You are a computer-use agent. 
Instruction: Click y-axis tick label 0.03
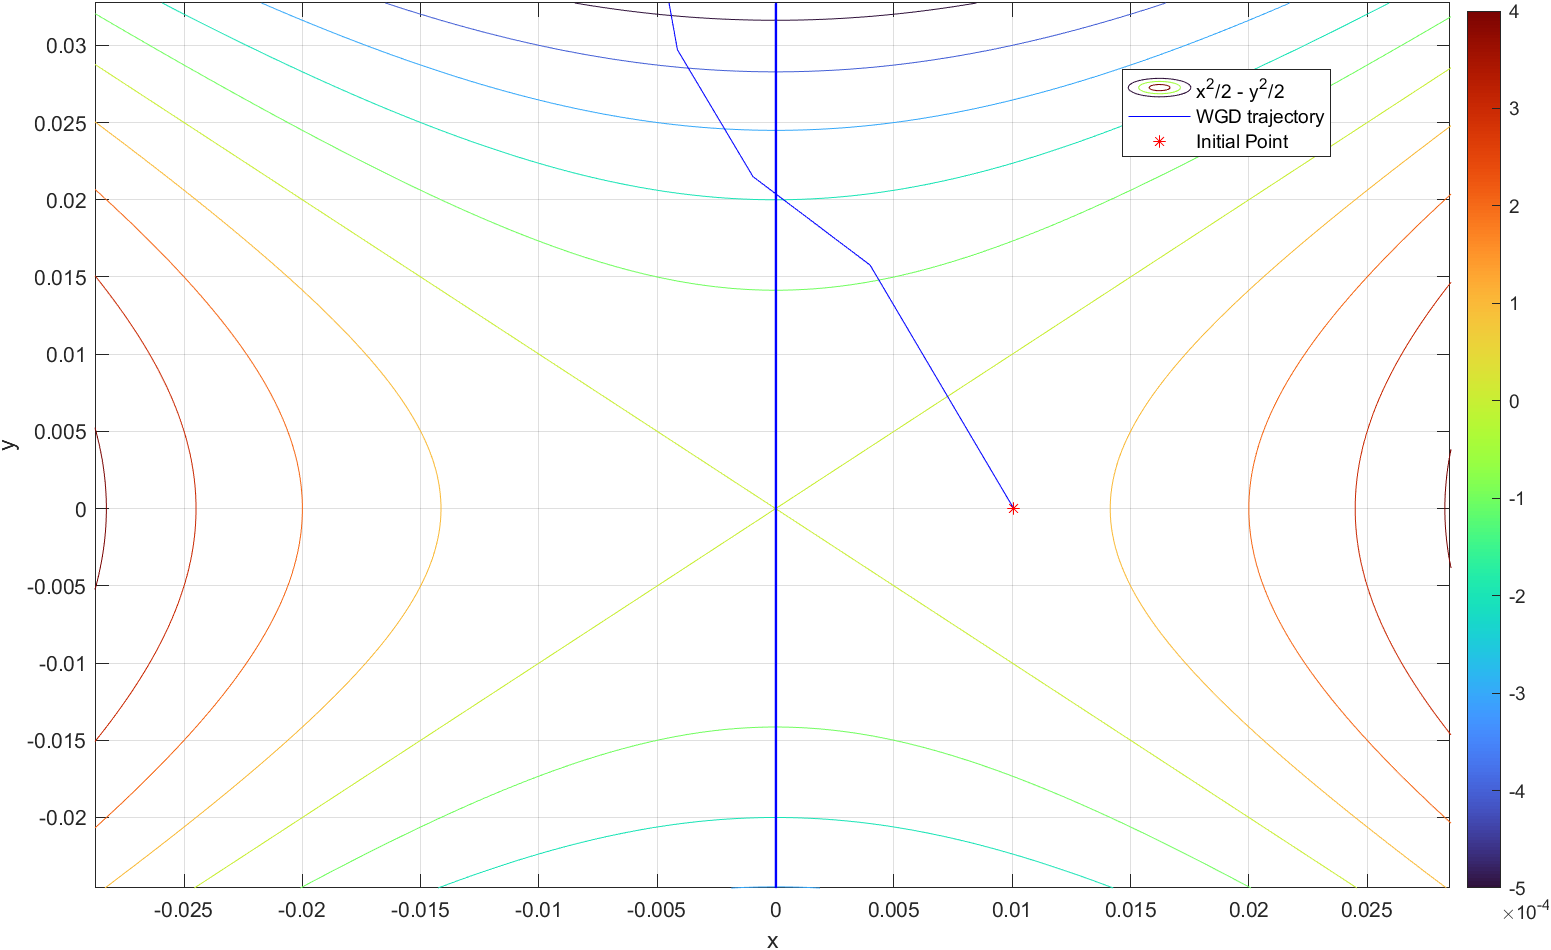point(67,46)
